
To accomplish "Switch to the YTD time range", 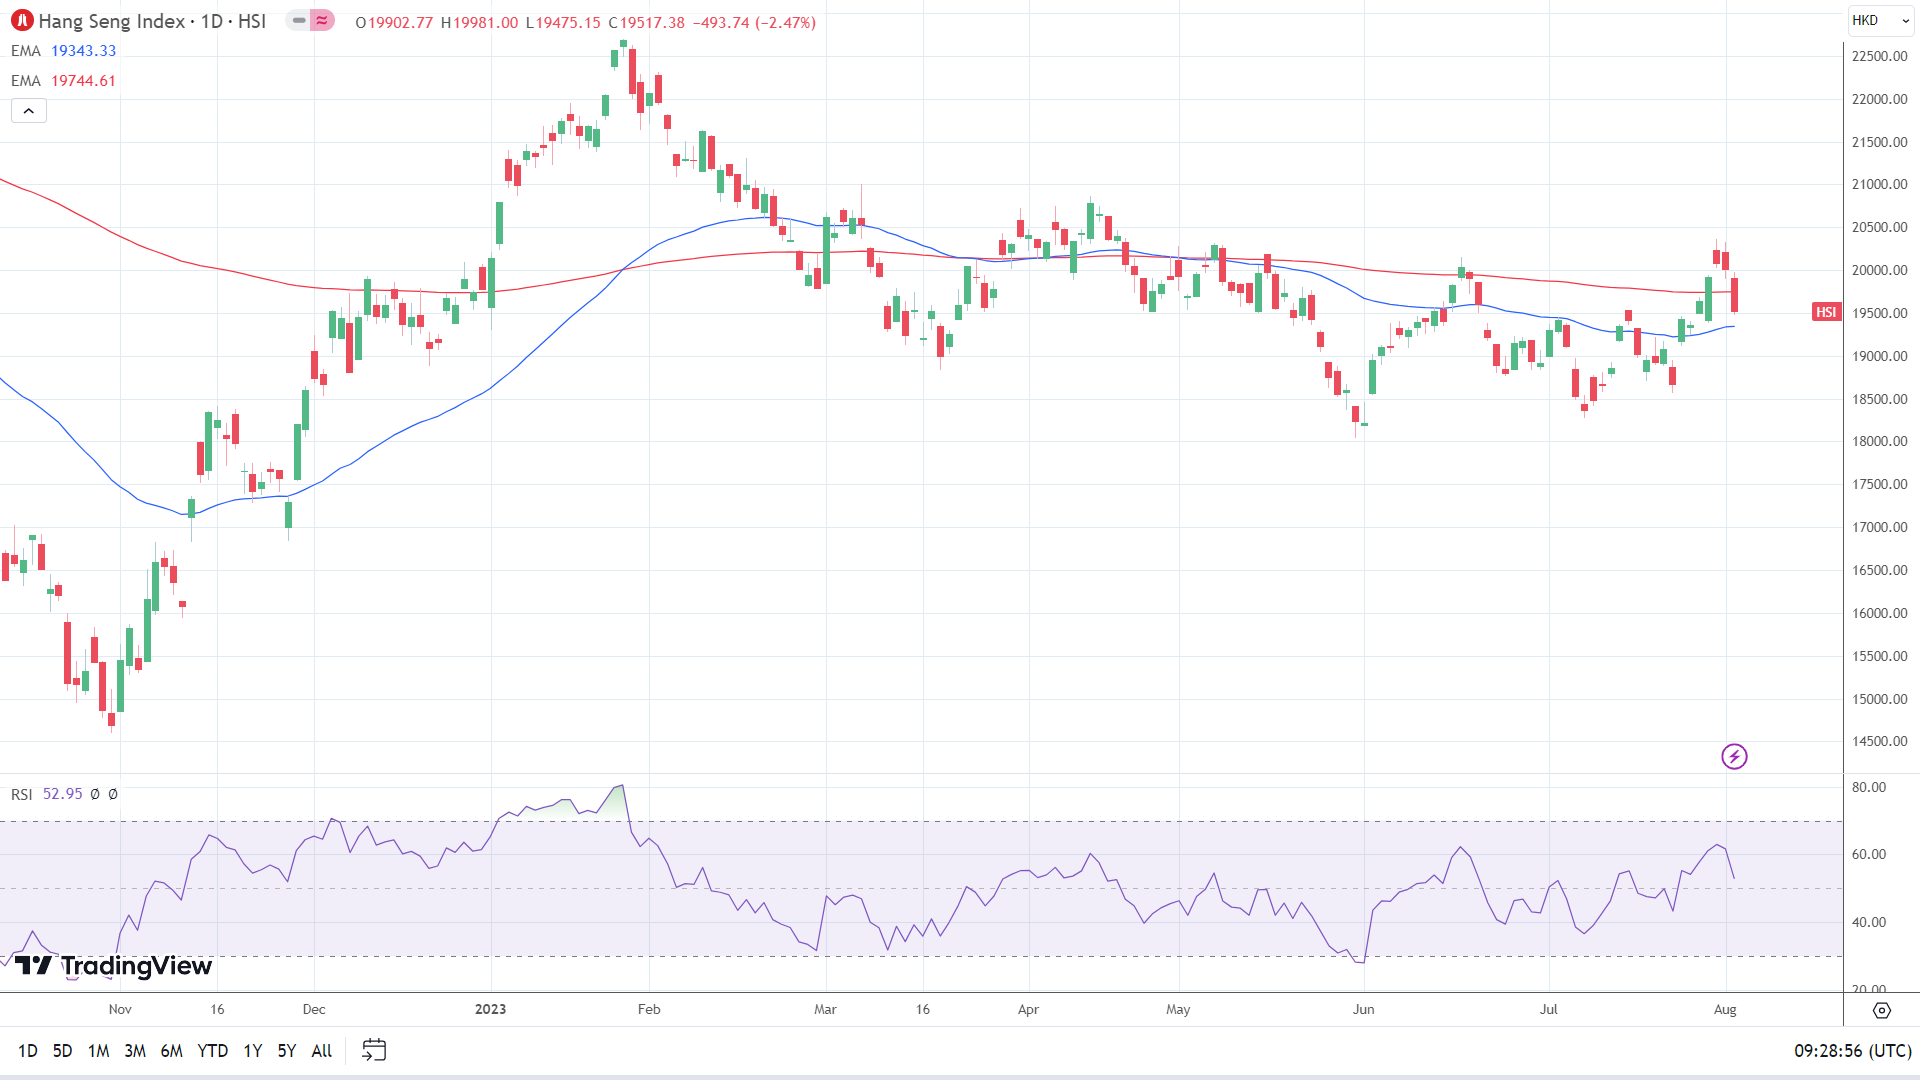I will click(212, 1051).
